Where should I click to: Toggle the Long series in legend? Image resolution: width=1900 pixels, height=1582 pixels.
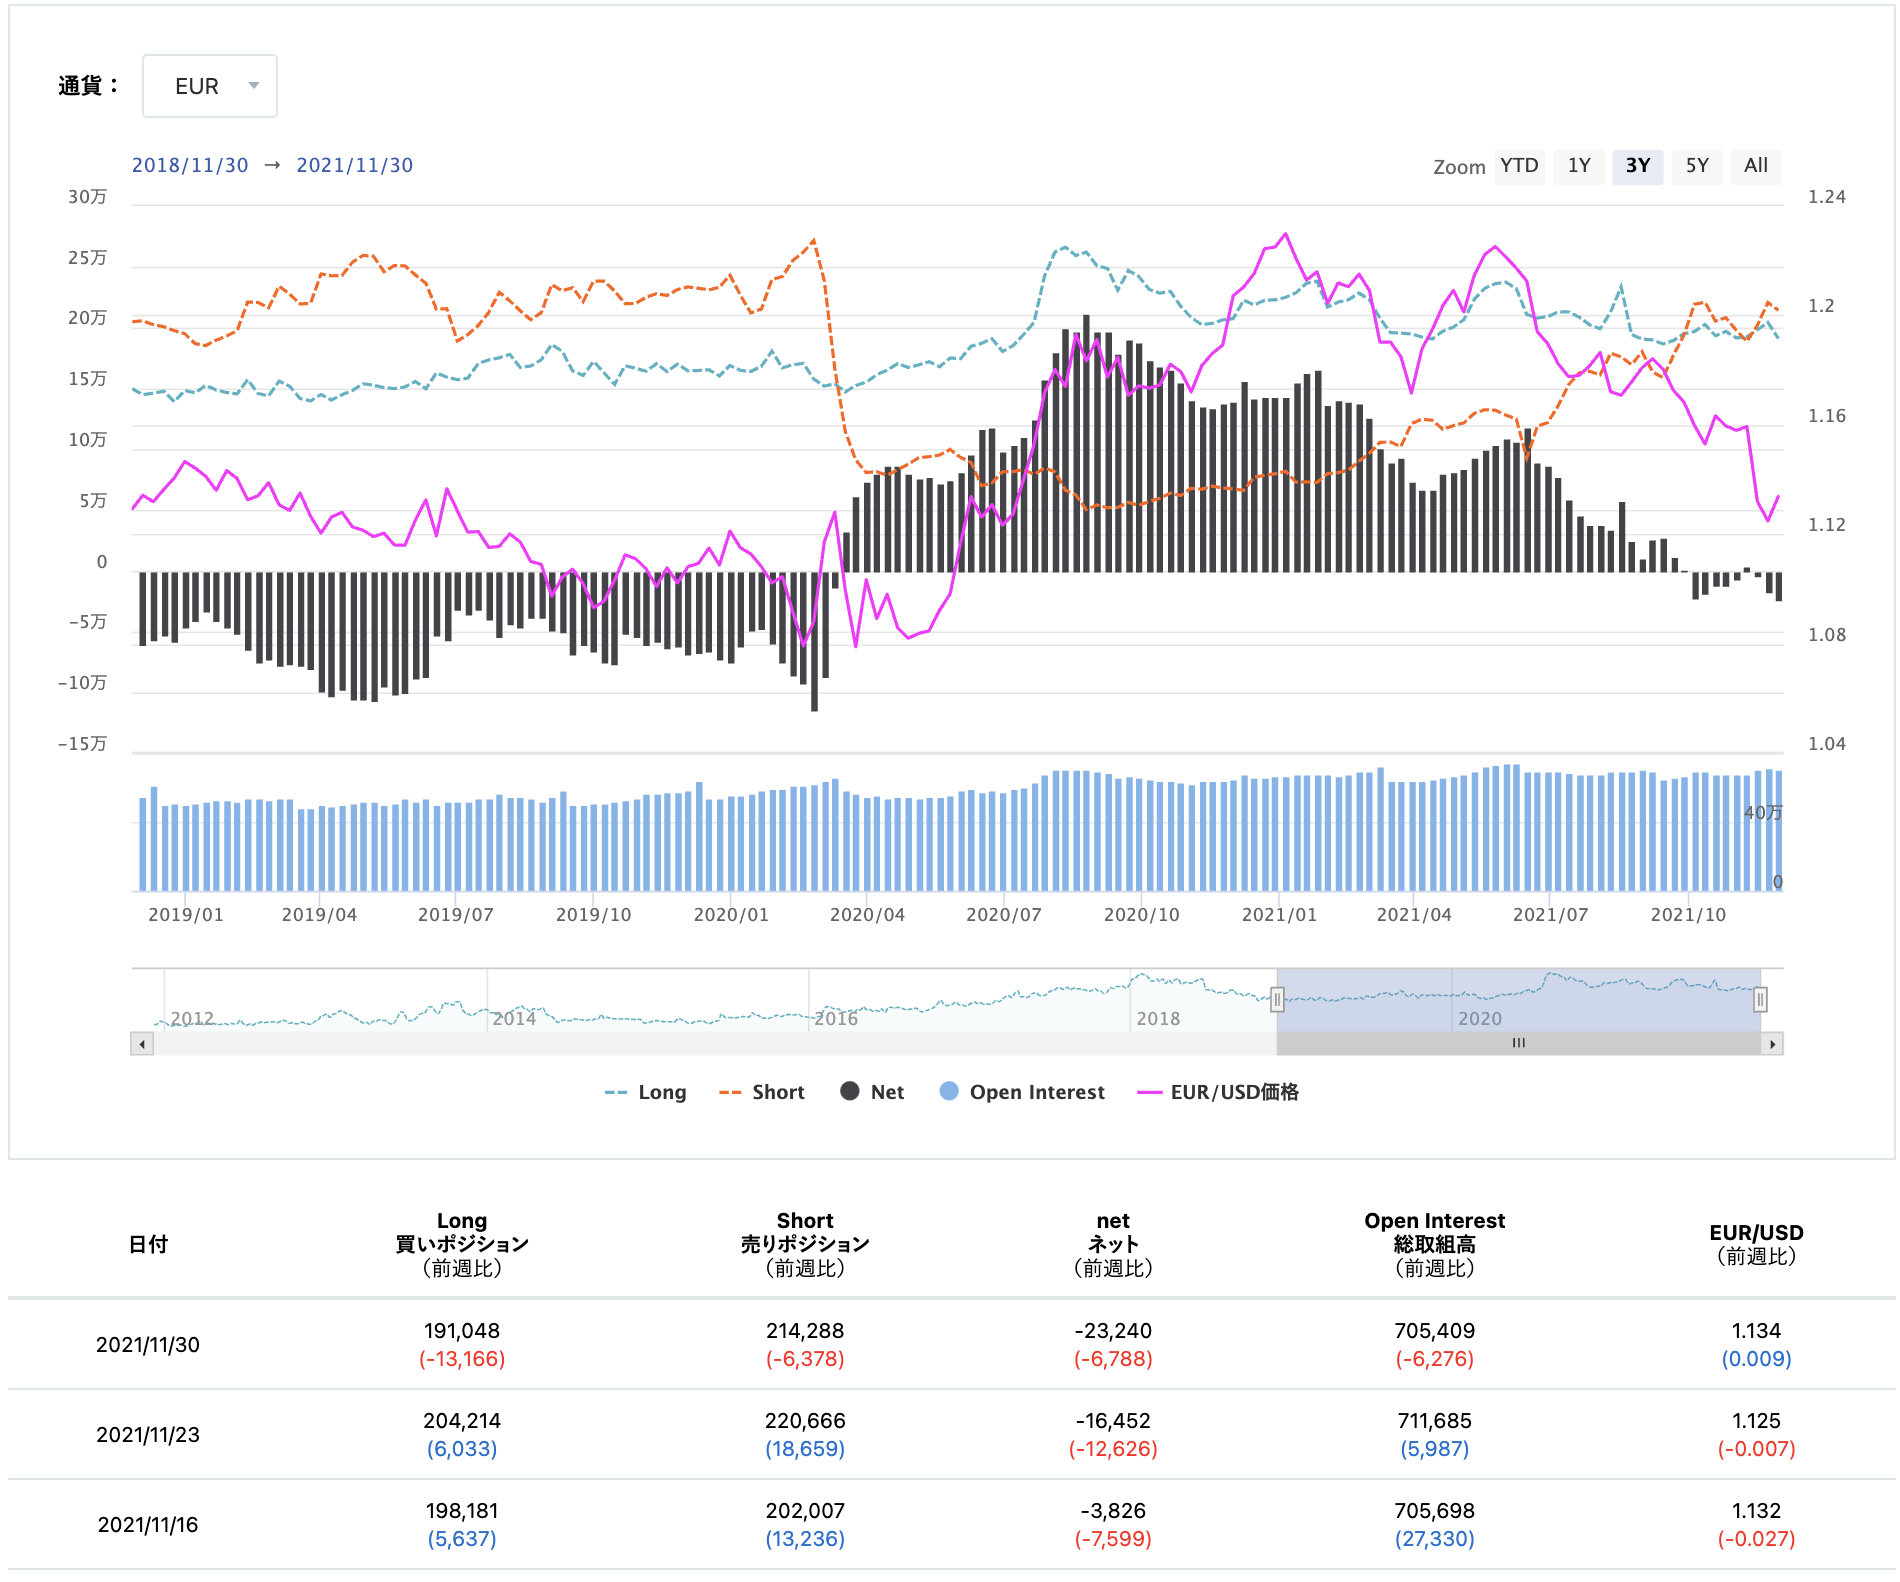pos(646,1092)
